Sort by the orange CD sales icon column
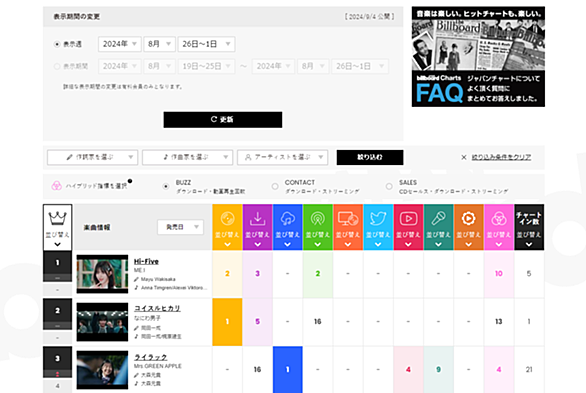Image resolution: width=586 pixels, height=393 pixels. click(x=227, y=227)
